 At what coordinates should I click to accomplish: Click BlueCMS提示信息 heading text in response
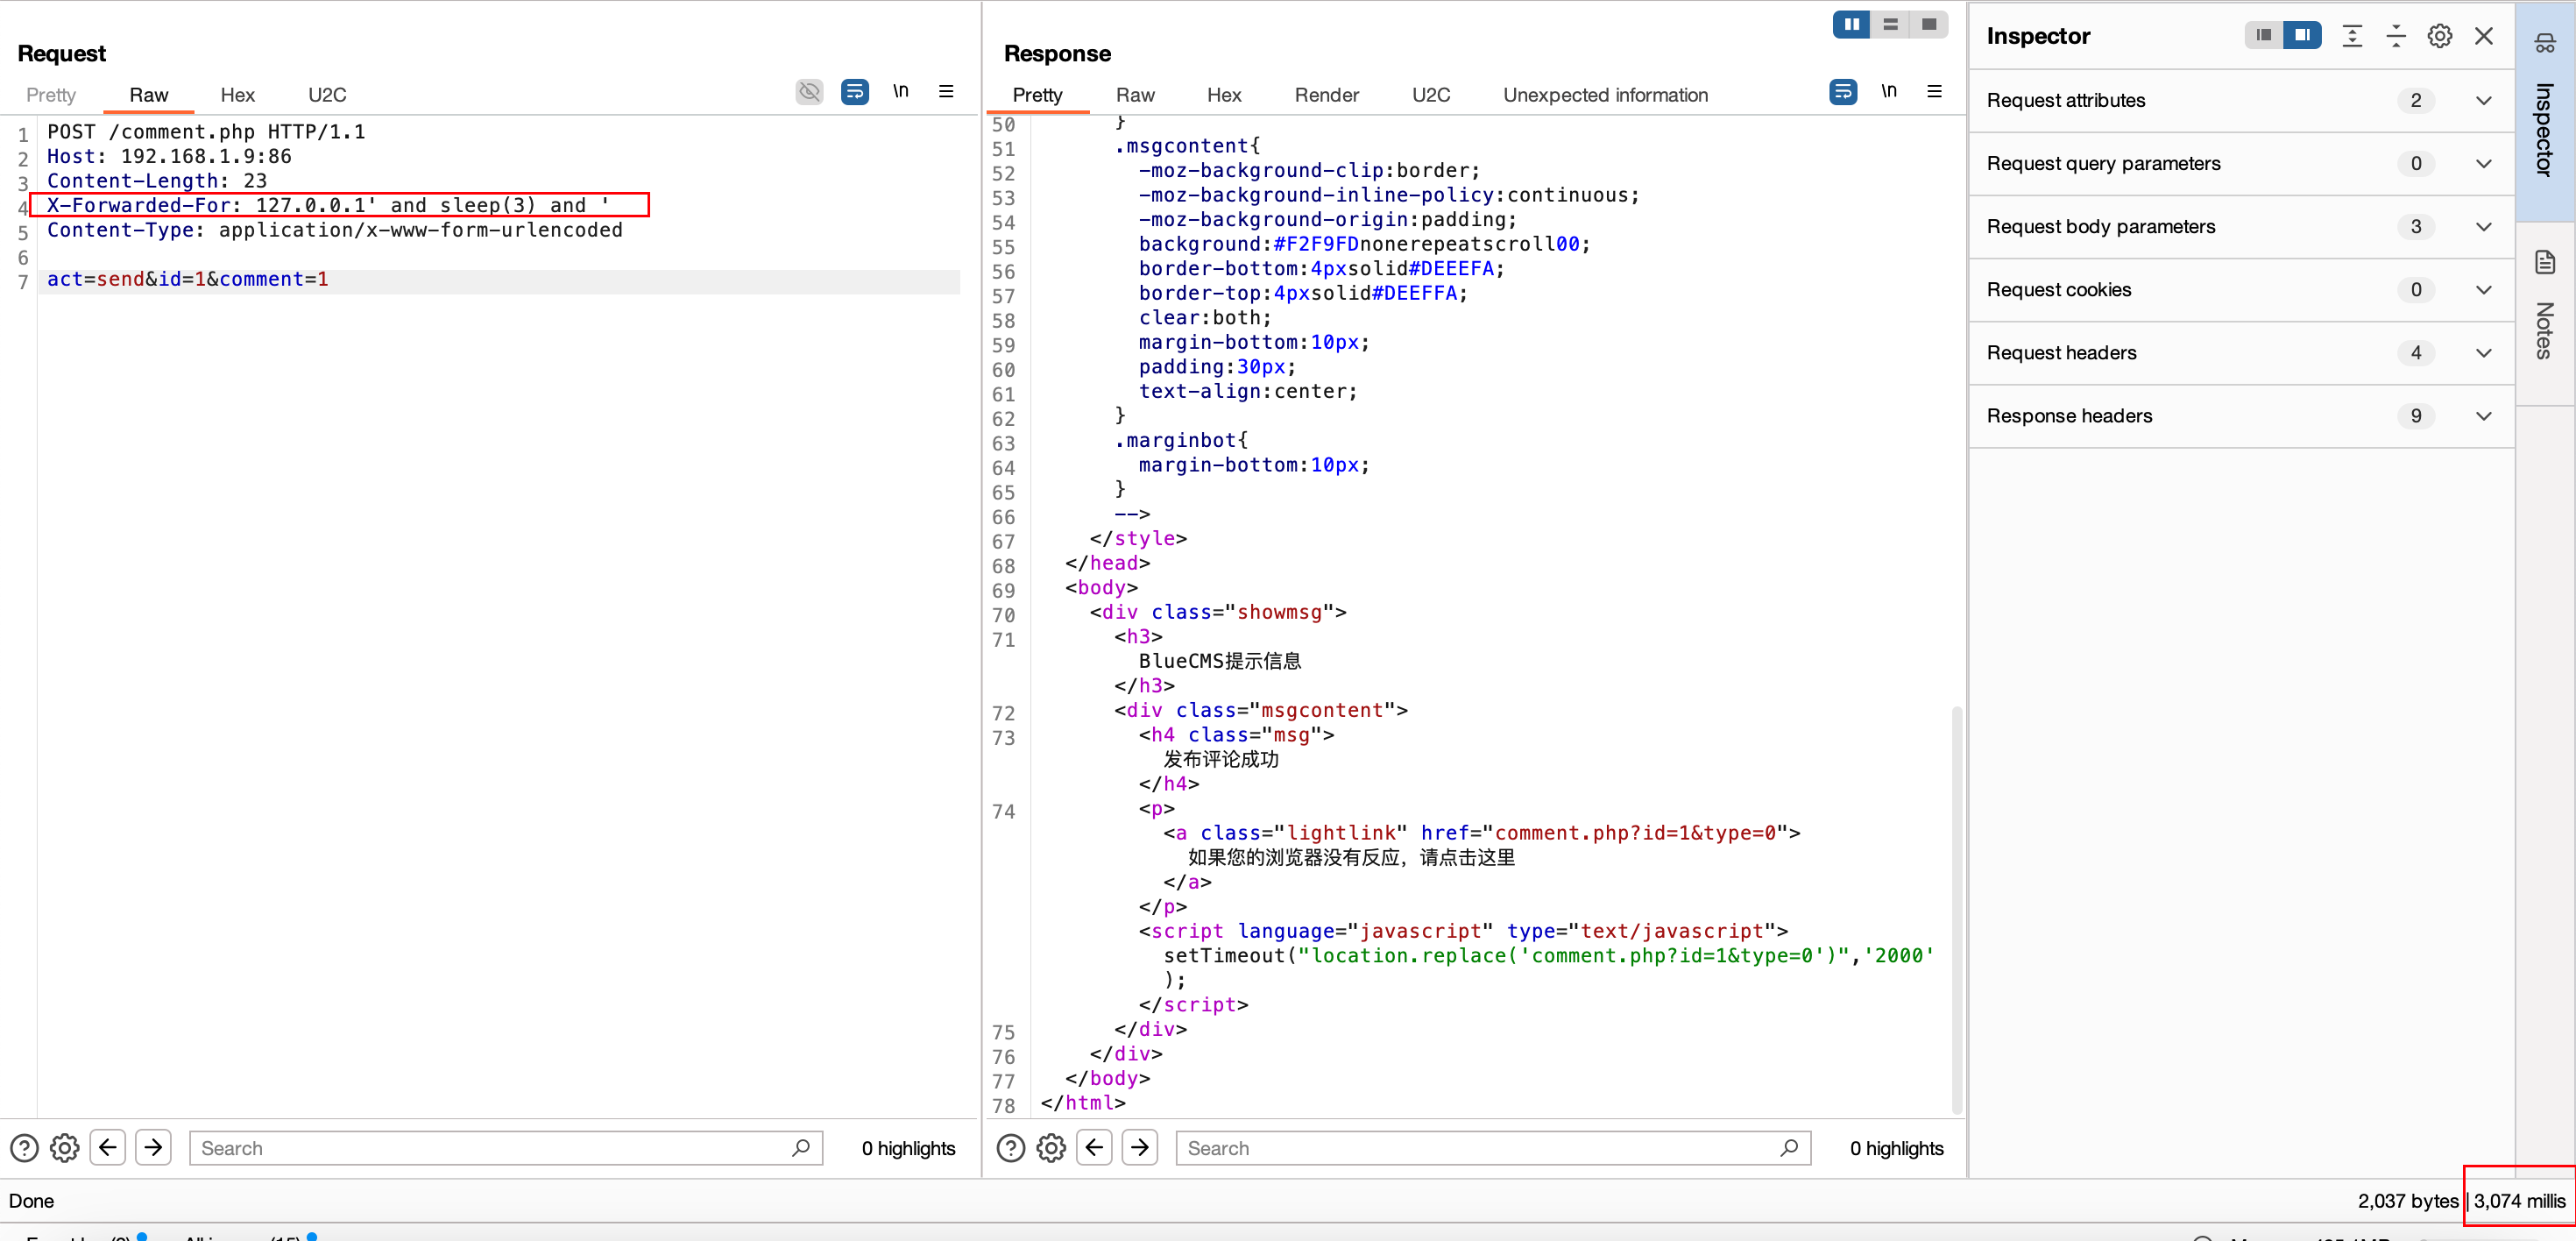pyautogui.click(x=1220, y=661)
